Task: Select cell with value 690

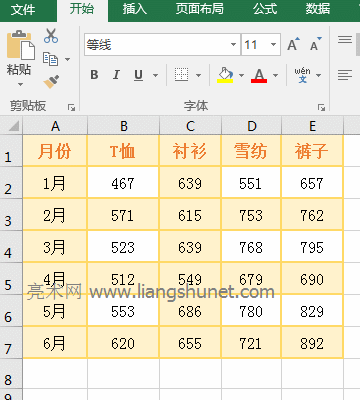Action: click(312, 279)
